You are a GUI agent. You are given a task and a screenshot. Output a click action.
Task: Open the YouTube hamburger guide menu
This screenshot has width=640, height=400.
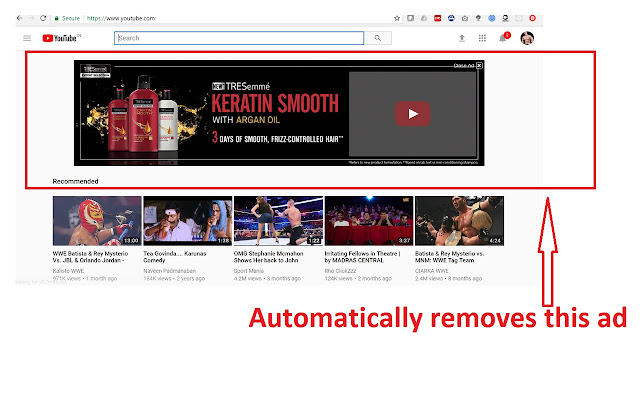[x=27, y=38]
